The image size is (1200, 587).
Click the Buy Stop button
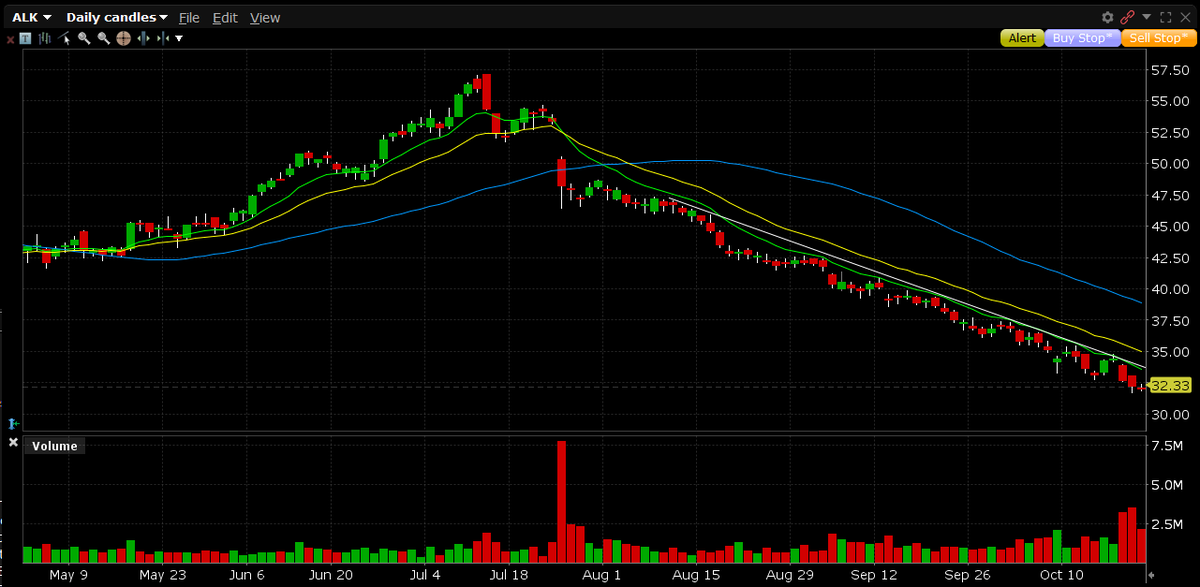tap(1082, 38)
